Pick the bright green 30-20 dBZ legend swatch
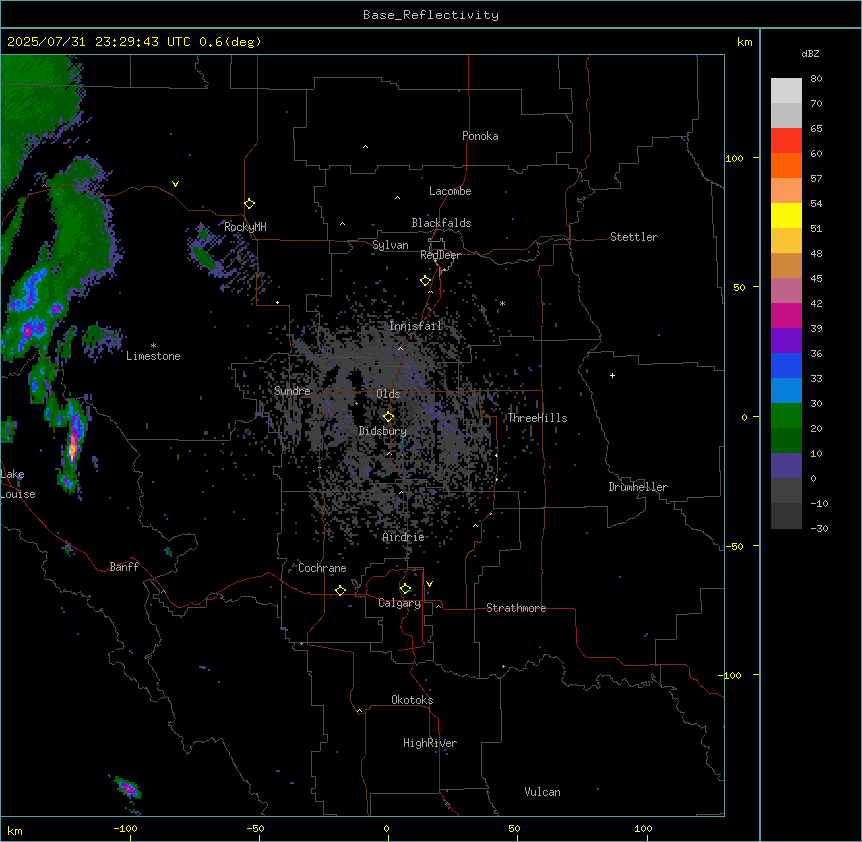Image resolution: width=862 pixels, height=842 pixels. (x=786, y=416)
